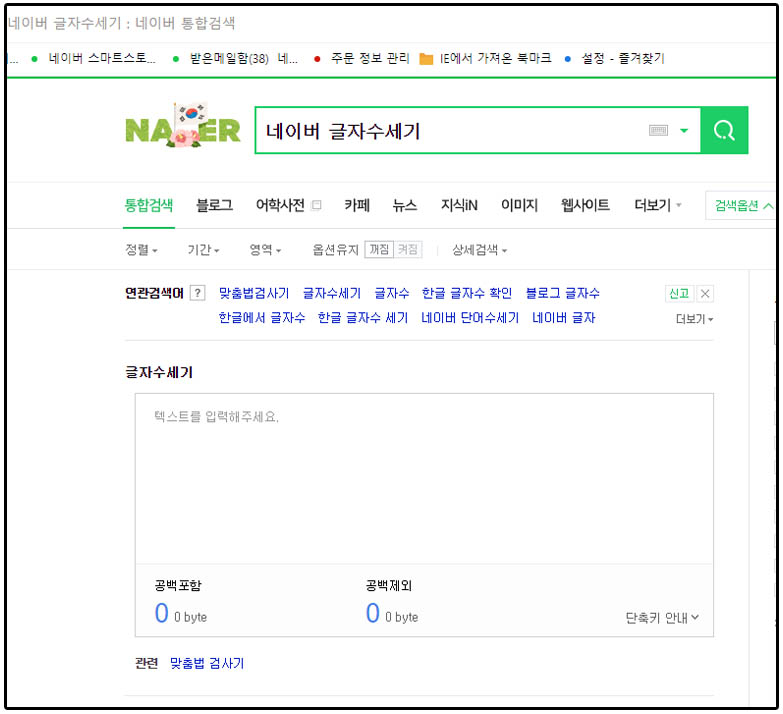
Task: Open the 기간 period dropdown
Action: click(203, 250)
